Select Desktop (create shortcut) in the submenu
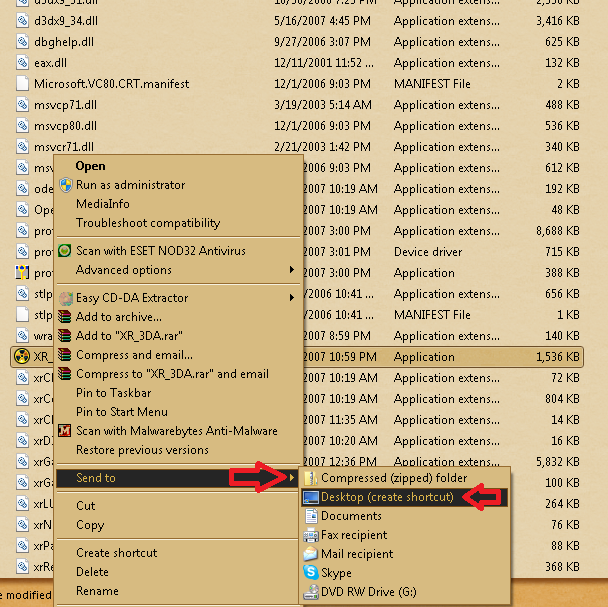The height and width of the screenshot is (607, 608). 387,497
